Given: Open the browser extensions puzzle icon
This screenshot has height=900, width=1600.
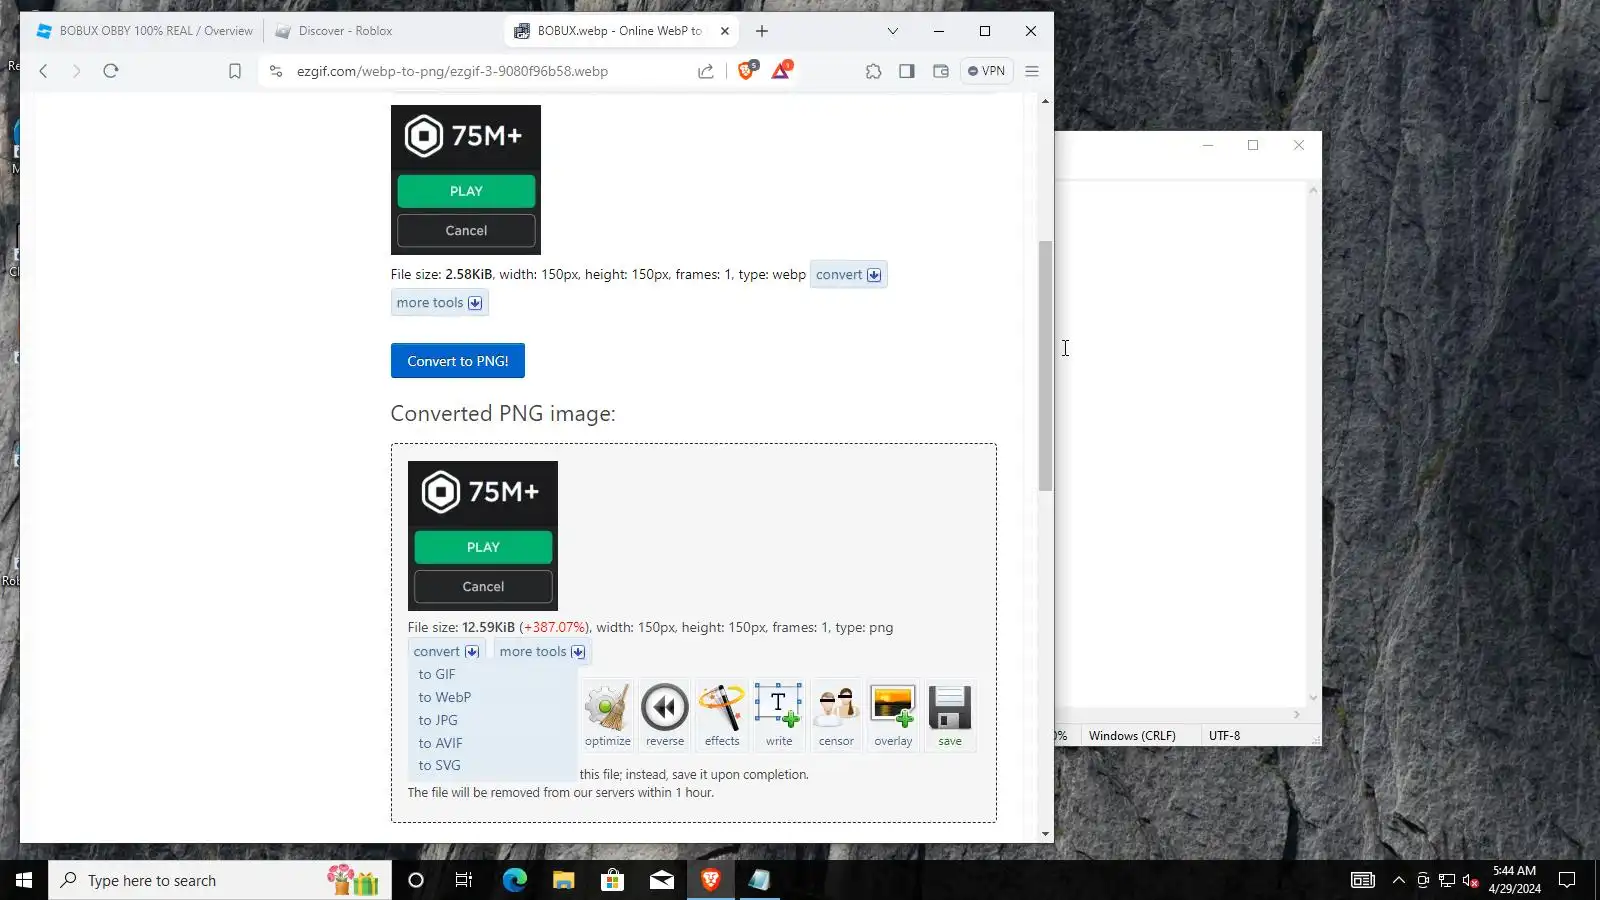Looking at the screenshot, I should [x=873, y=71].
